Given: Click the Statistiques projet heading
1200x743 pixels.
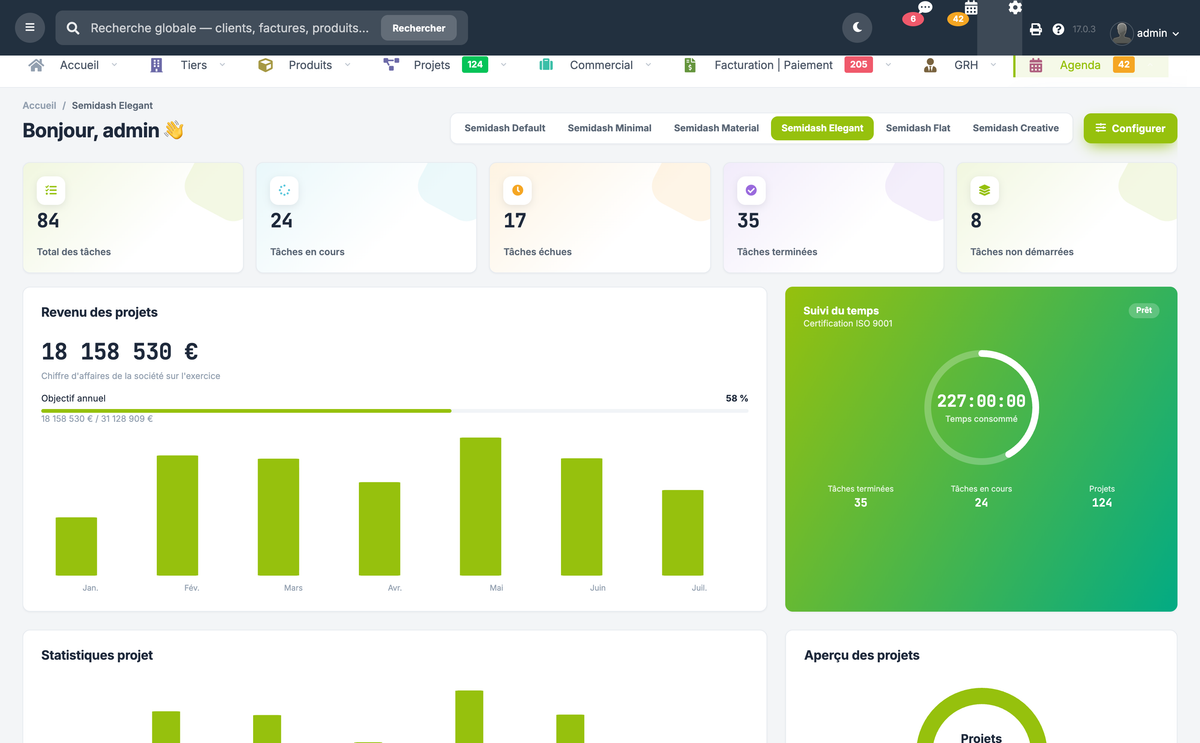Looking at the screenshot, I should 97,656.
